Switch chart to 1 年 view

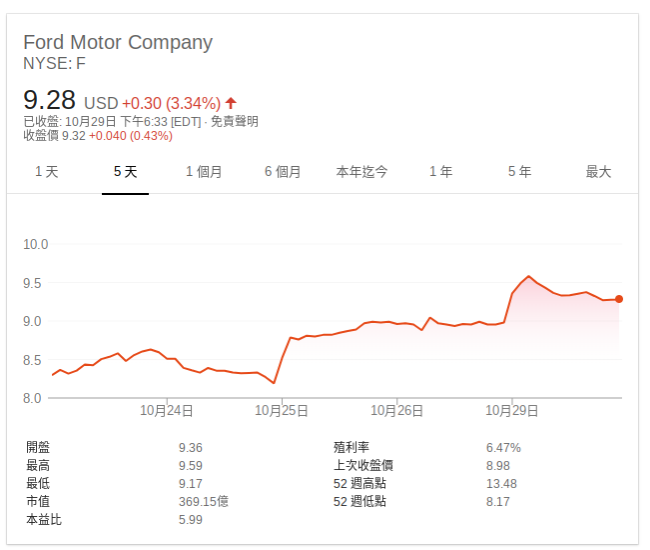(441, 172)
